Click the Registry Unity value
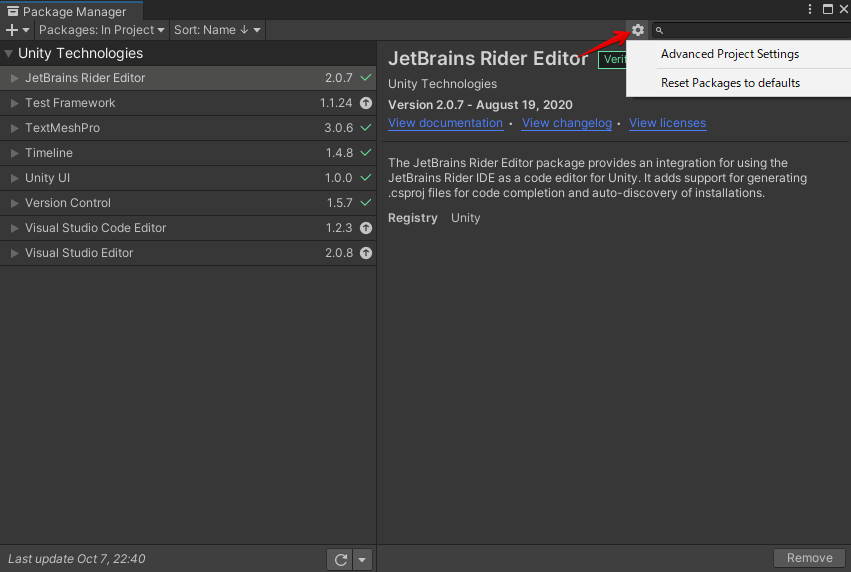Image resolution: width=851 pixels, height=572 pixels. pos(466,218)
